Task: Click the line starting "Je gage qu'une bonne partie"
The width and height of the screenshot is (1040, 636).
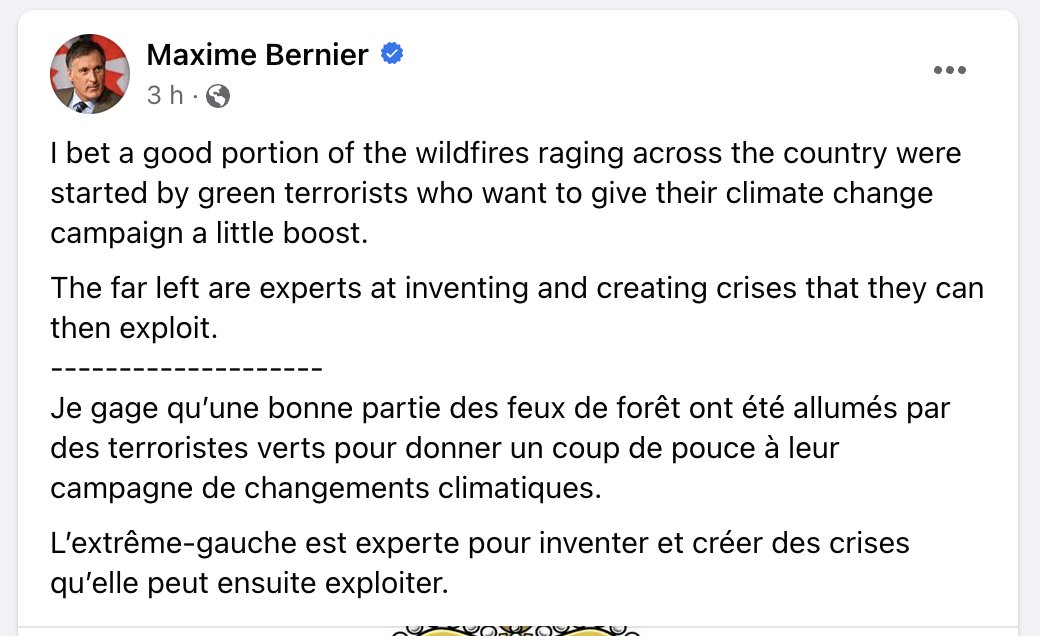Action: [x=500, y=409]
